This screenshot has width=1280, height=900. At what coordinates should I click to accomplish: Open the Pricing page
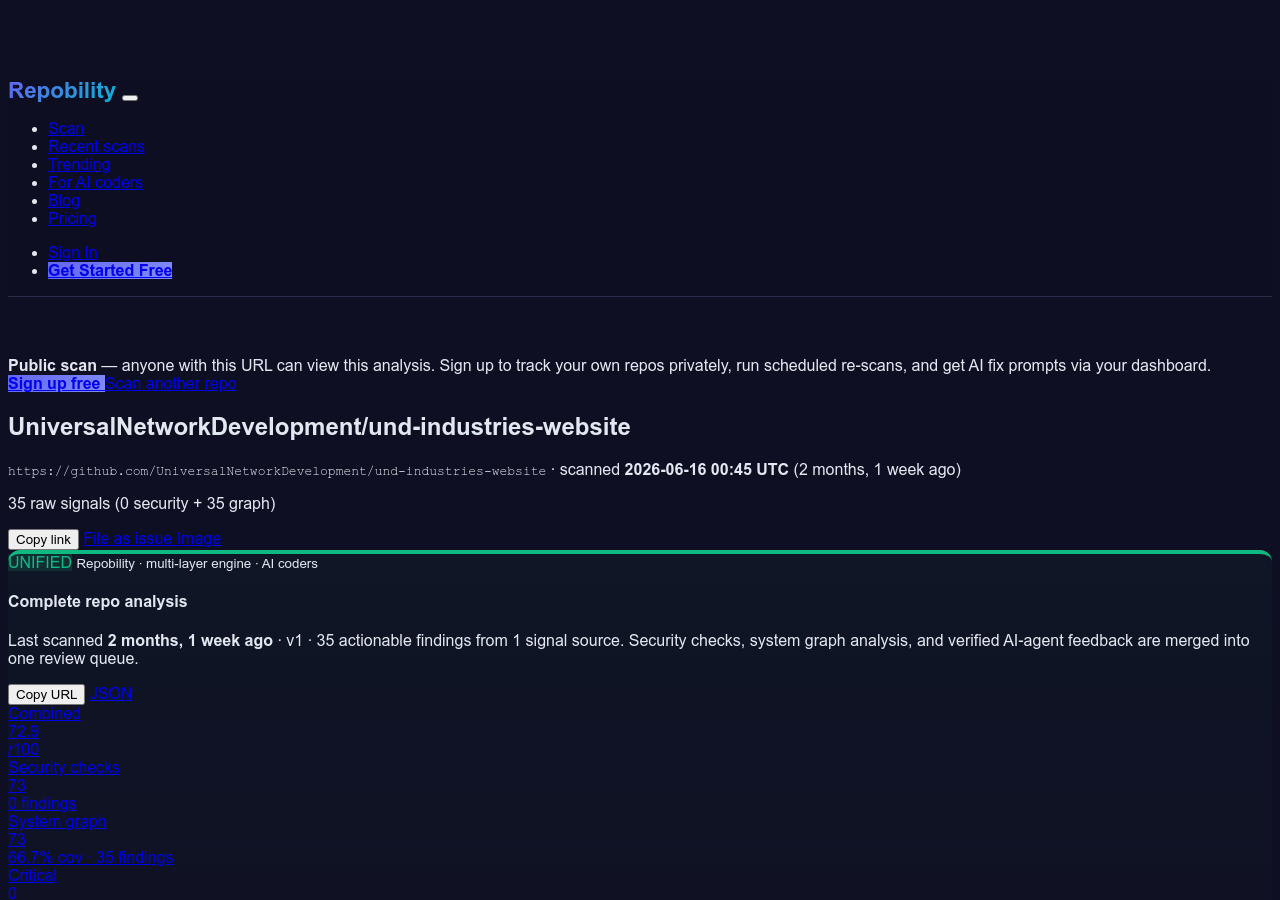coord(72,218)
